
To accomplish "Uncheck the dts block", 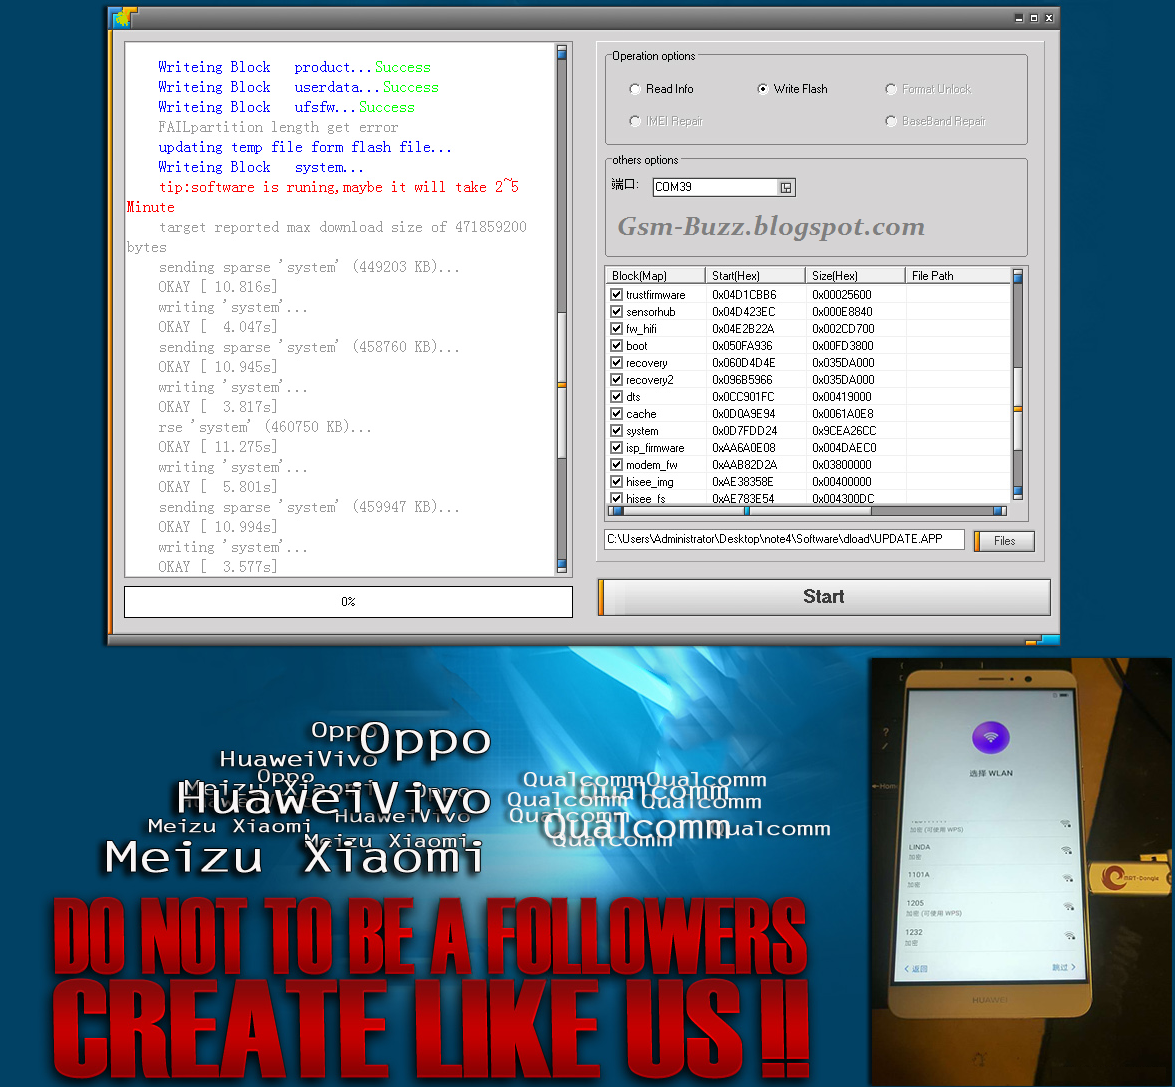I will click(617, 396).
